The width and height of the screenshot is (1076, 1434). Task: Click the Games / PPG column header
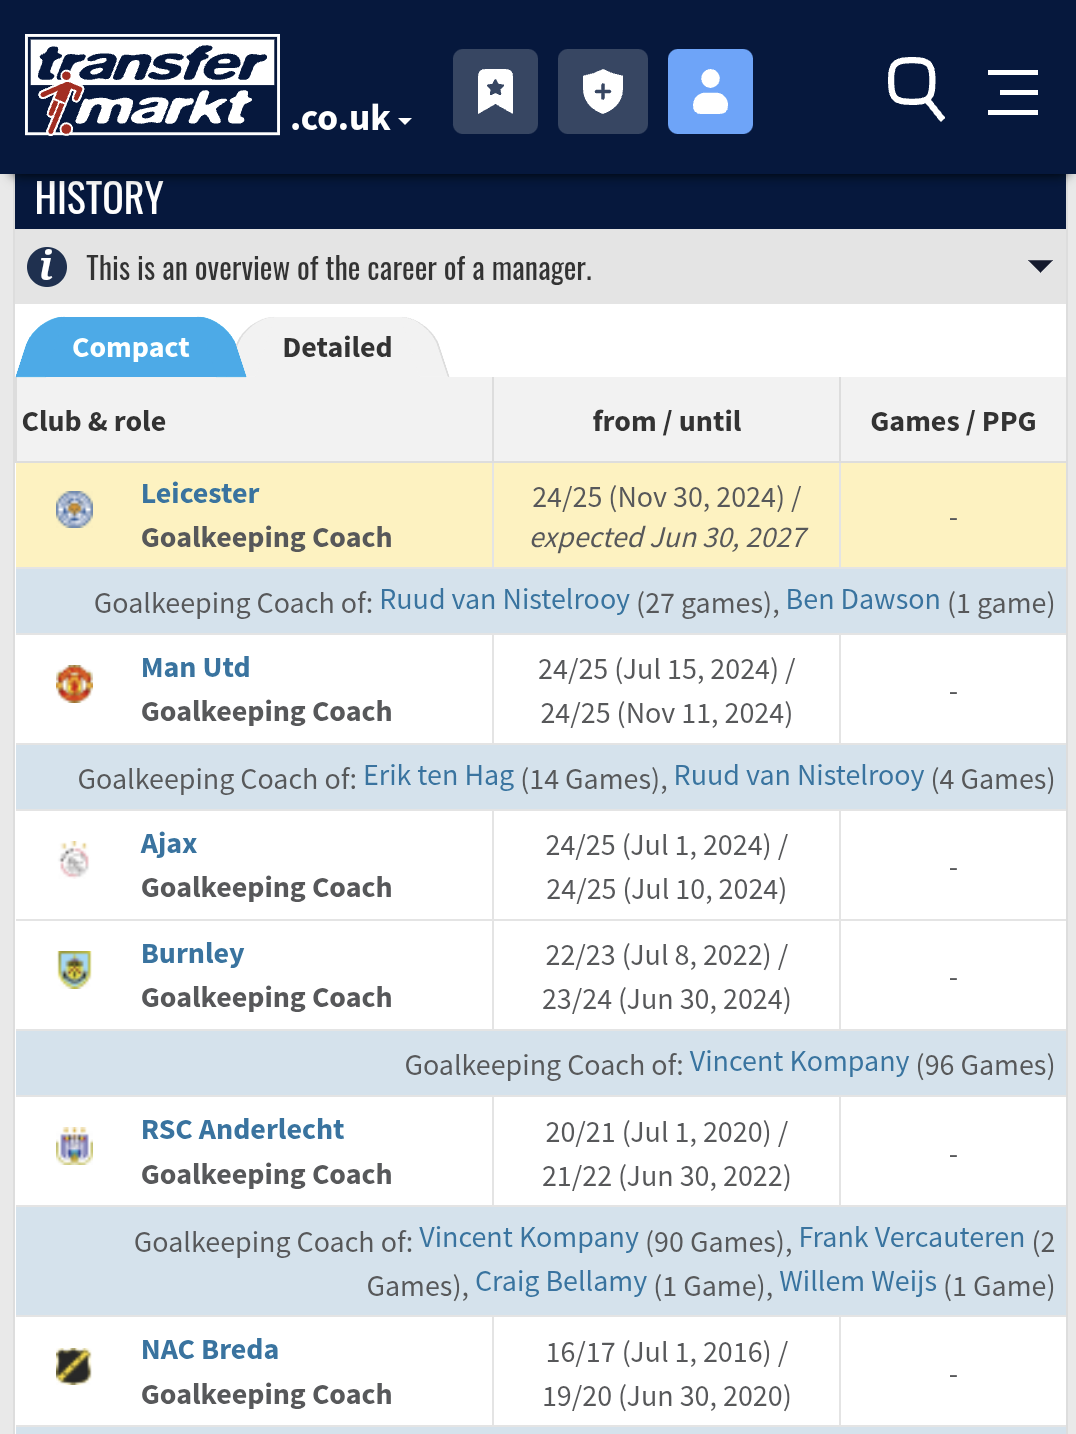pyautogui.click(x=953, y=421)
